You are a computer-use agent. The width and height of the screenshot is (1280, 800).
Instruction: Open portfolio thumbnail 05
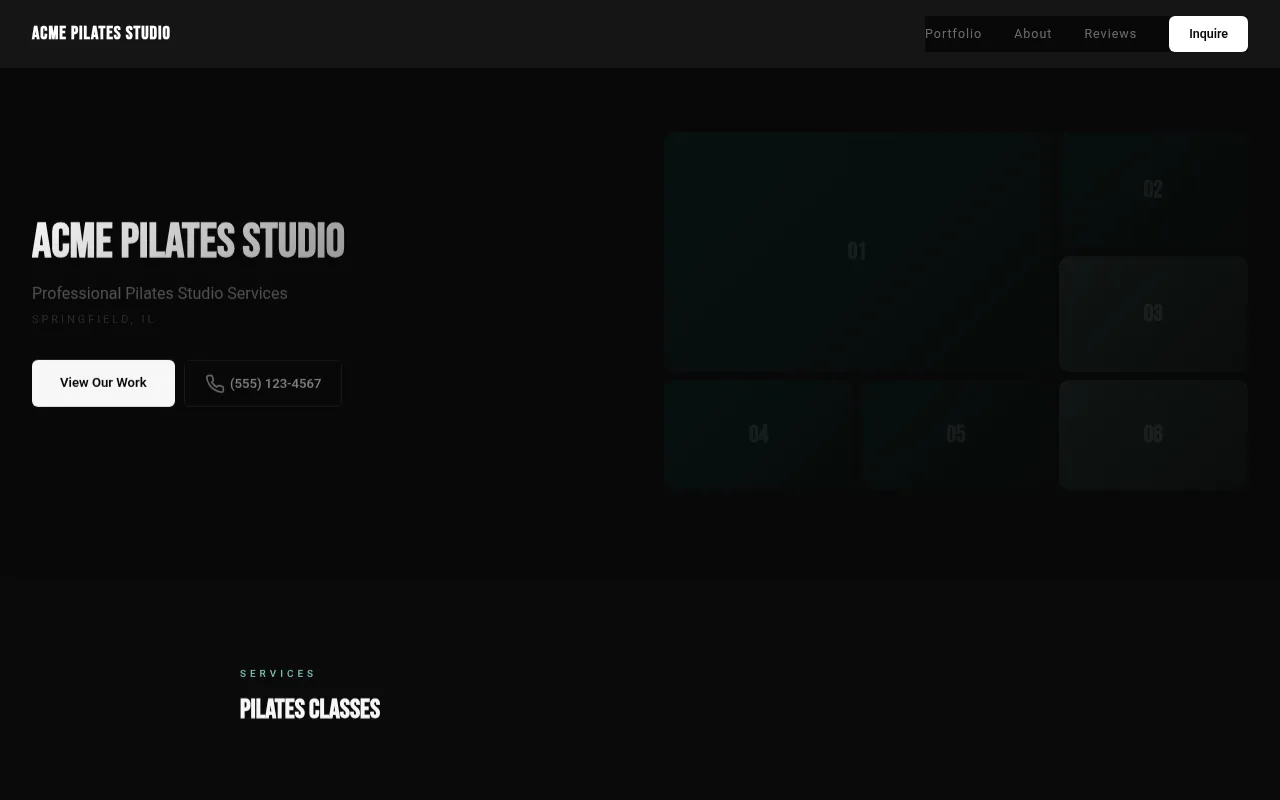955,434
